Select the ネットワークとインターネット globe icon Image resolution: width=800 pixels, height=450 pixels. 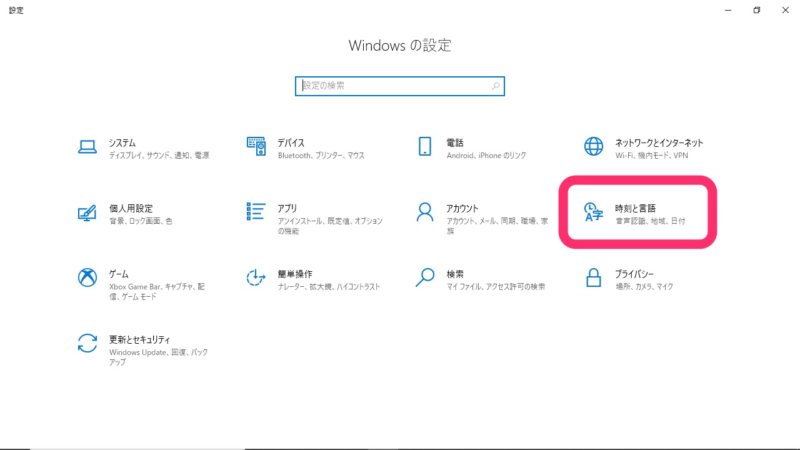coord(593,146)
